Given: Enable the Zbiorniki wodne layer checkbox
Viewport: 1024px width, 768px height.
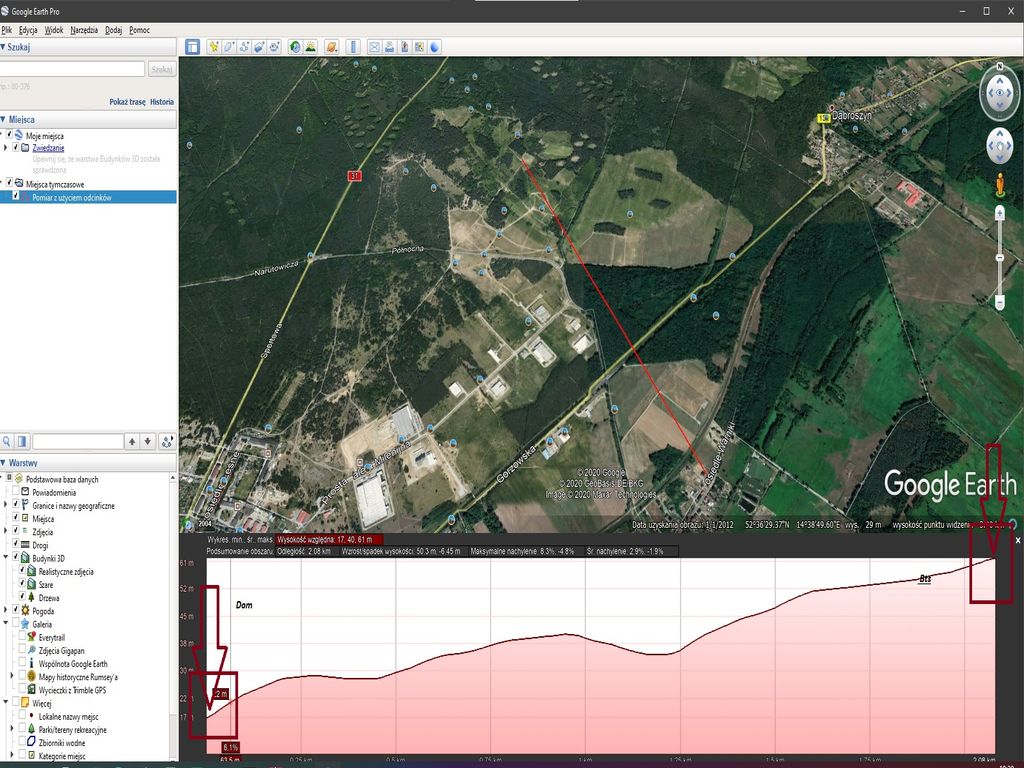Looking at the screenshot, I should coord(22,742).
